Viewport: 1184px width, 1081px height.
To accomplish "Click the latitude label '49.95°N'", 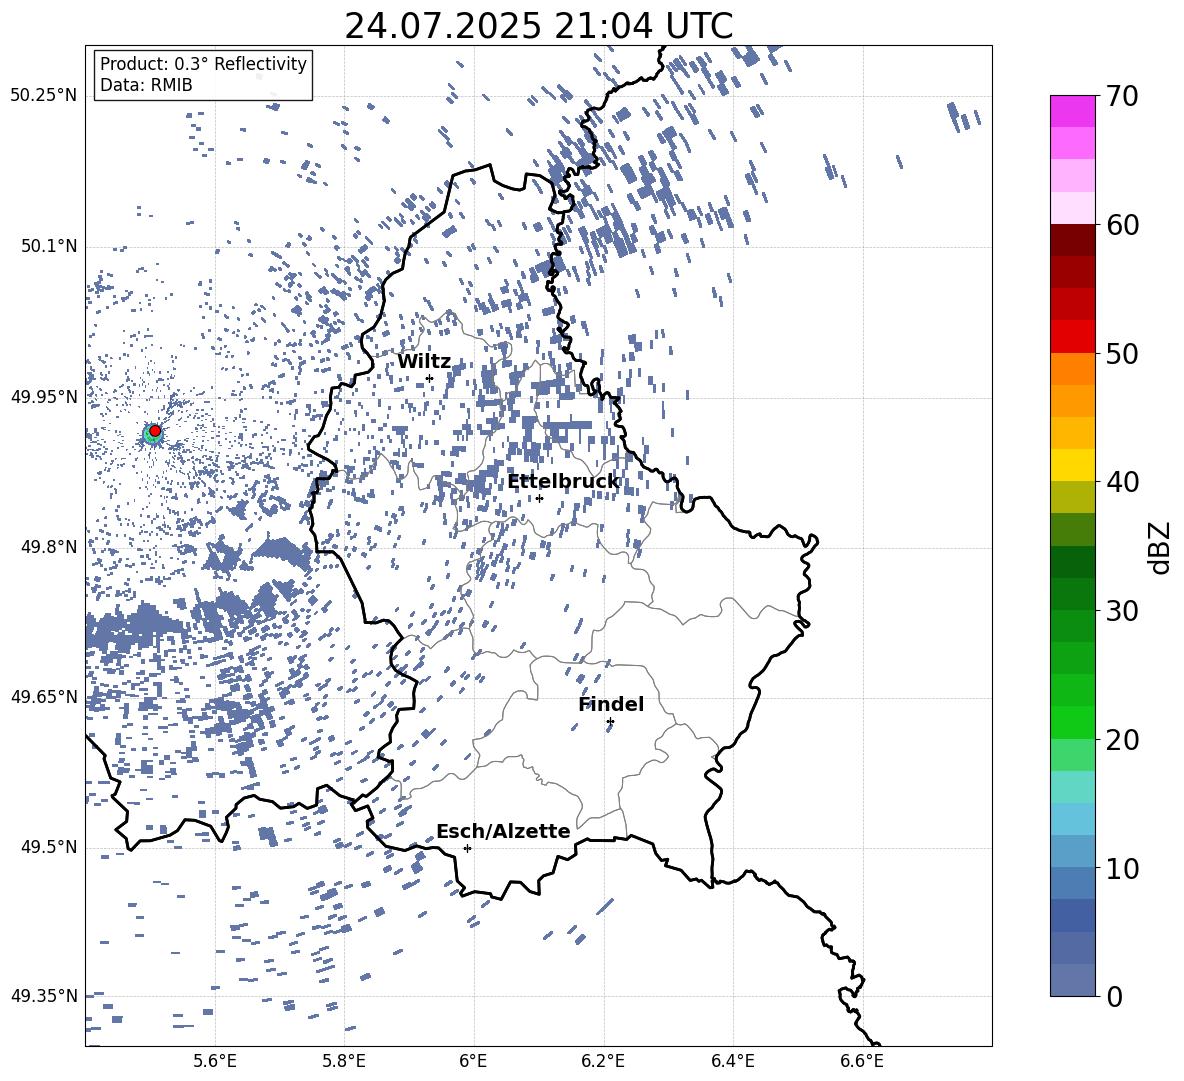I will pos(44,396).
